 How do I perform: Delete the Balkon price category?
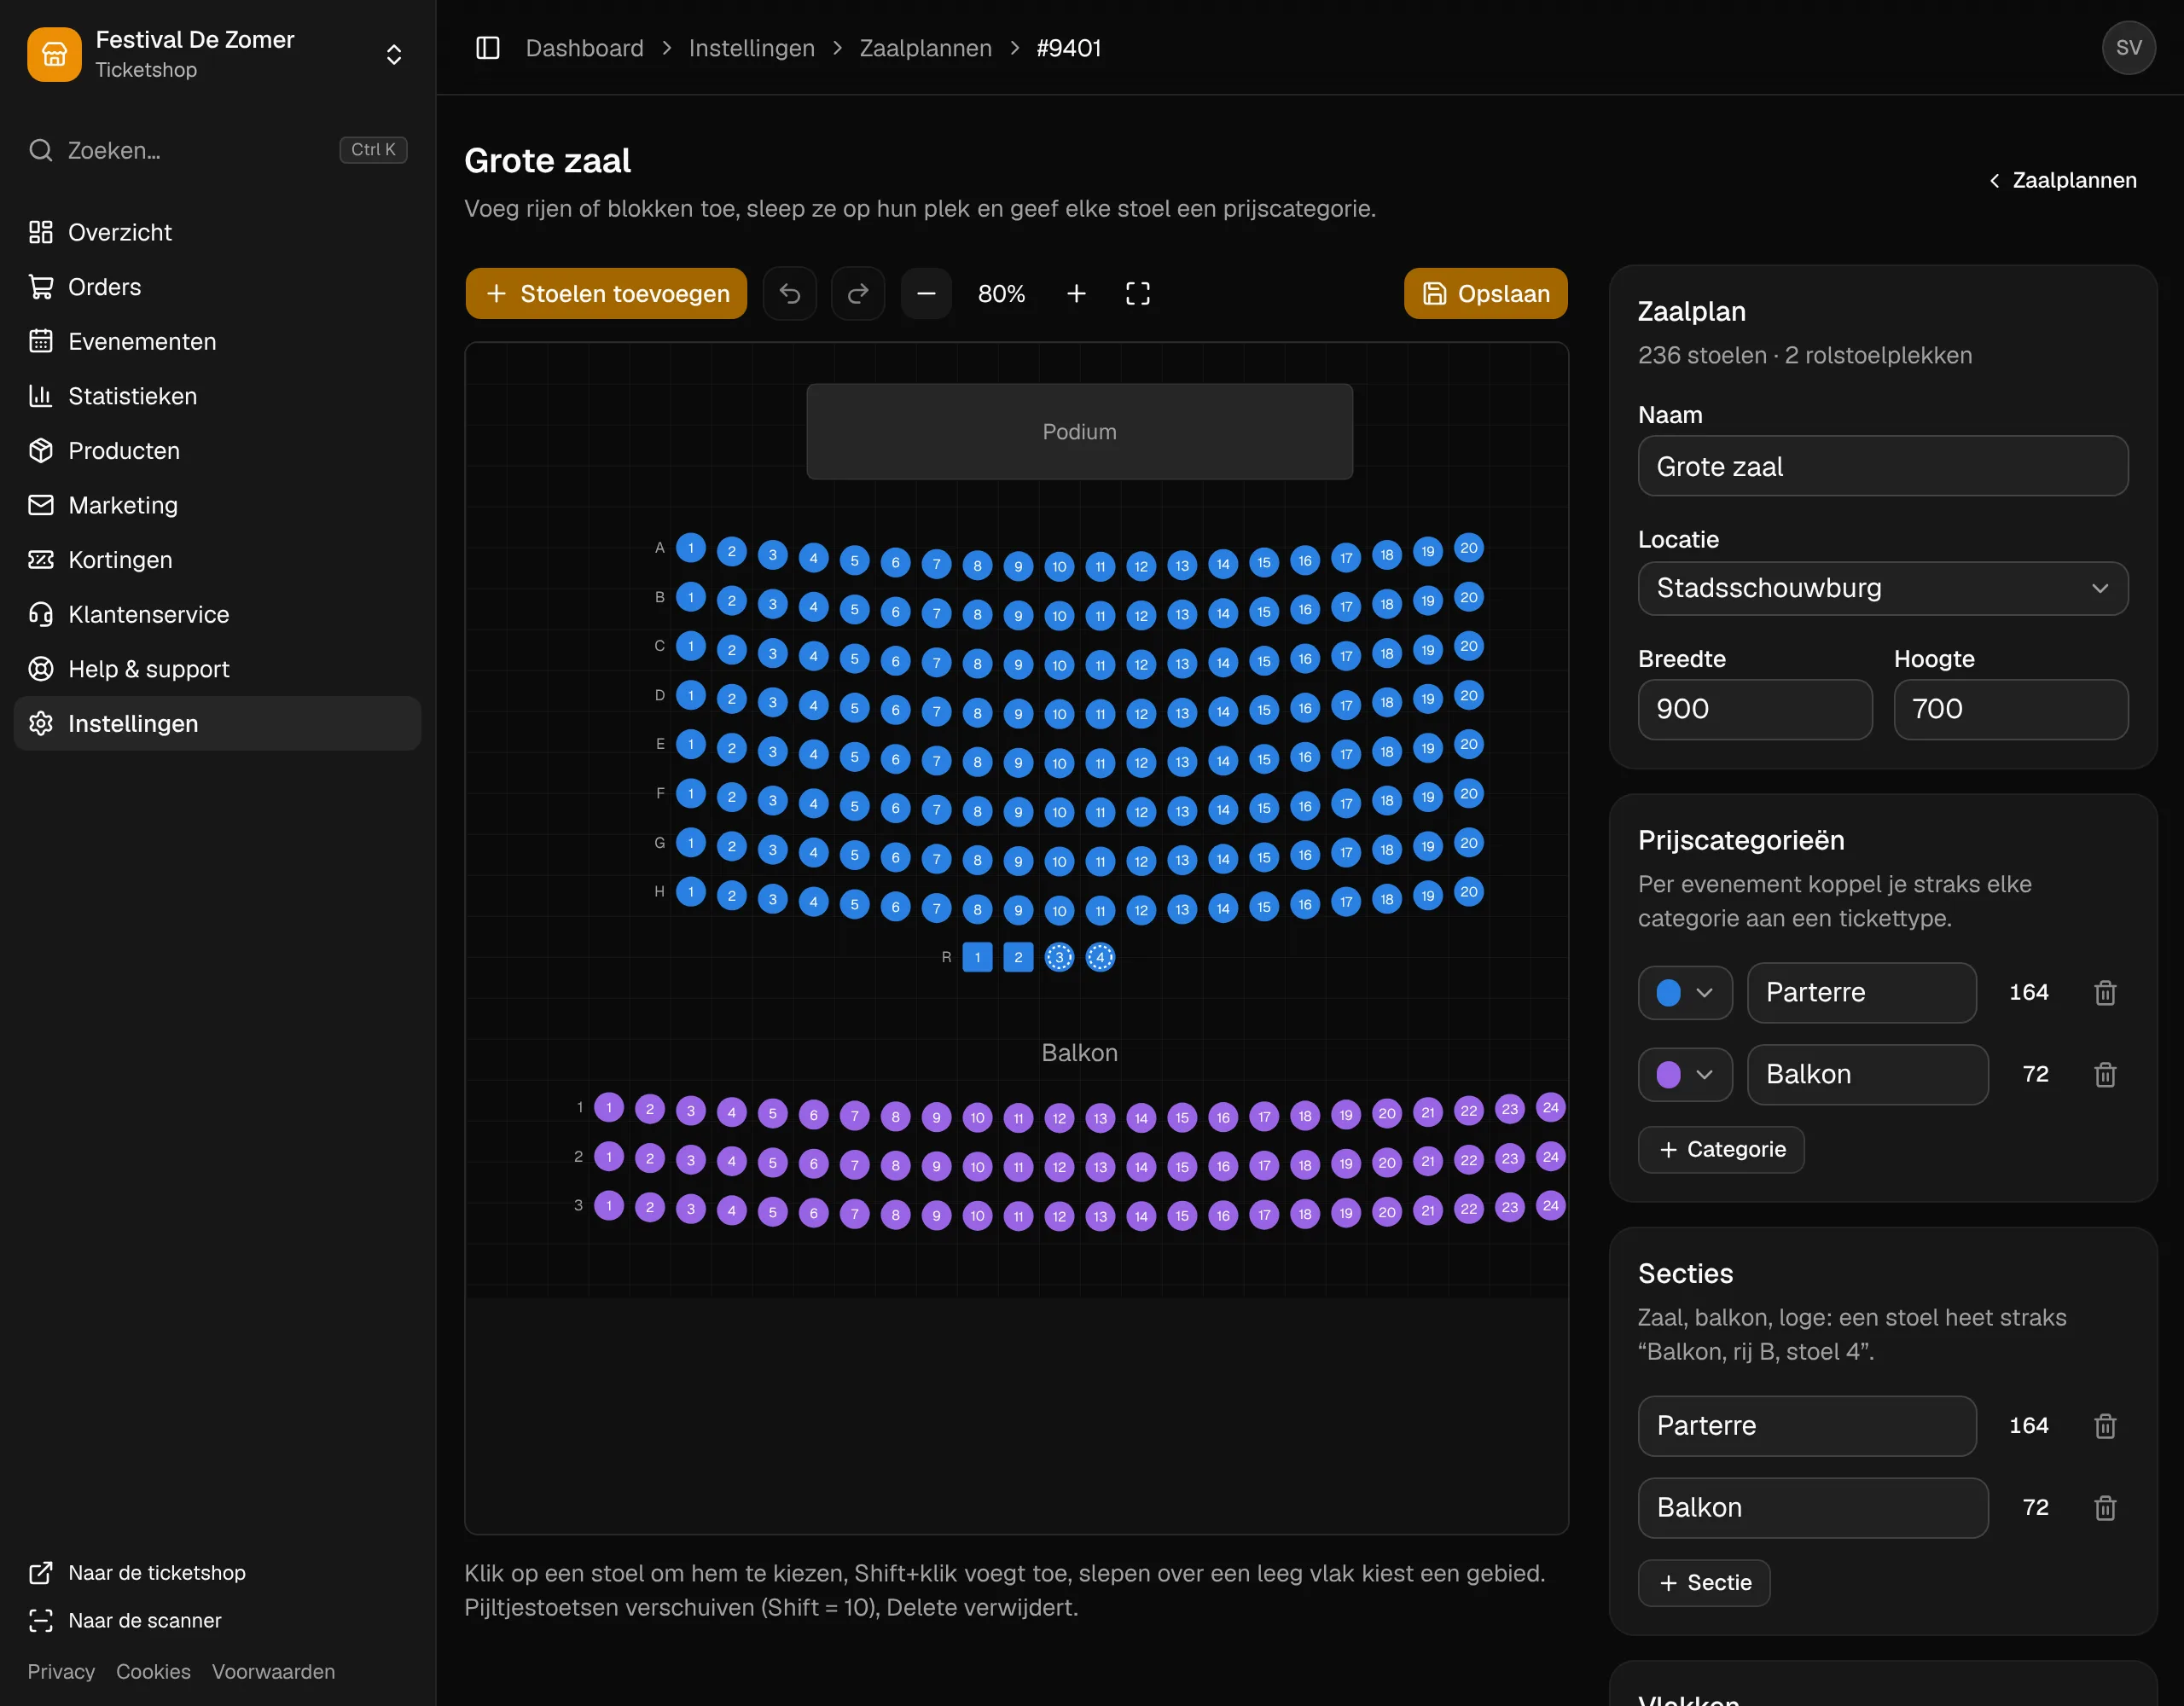coord(2105,1075)
